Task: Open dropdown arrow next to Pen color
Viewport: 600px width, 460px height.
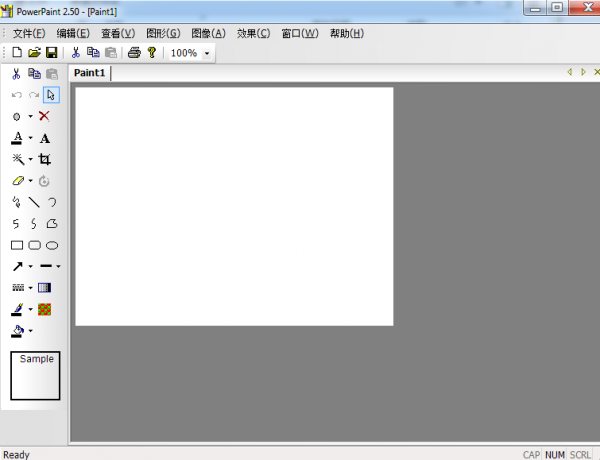Action: click(30, 309)
